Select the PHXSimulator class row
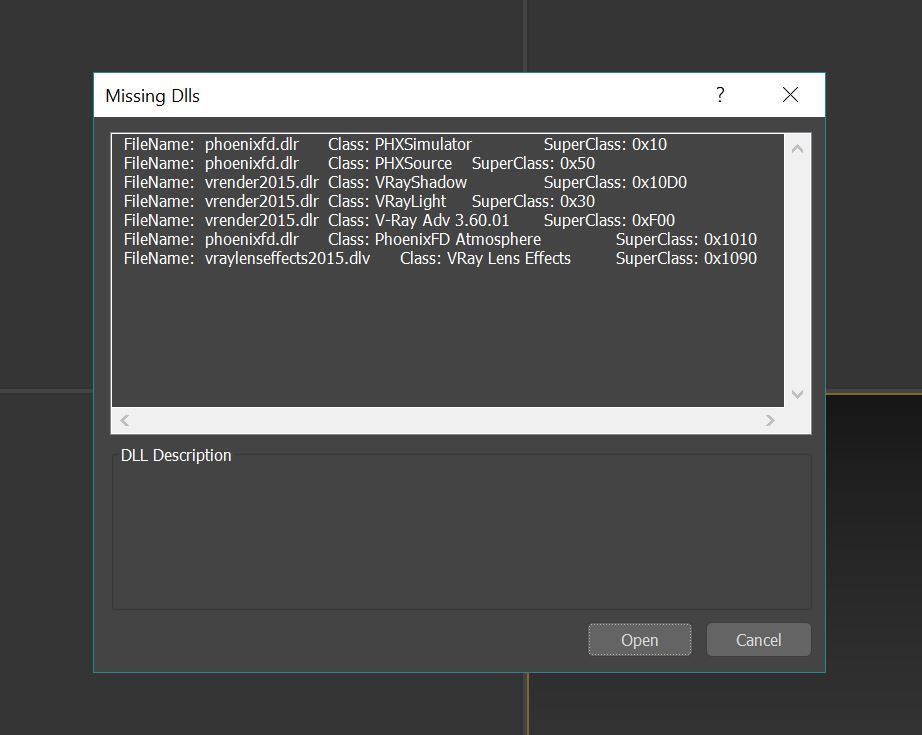Viewport: 922px width, 735px height. click(447, 144)
